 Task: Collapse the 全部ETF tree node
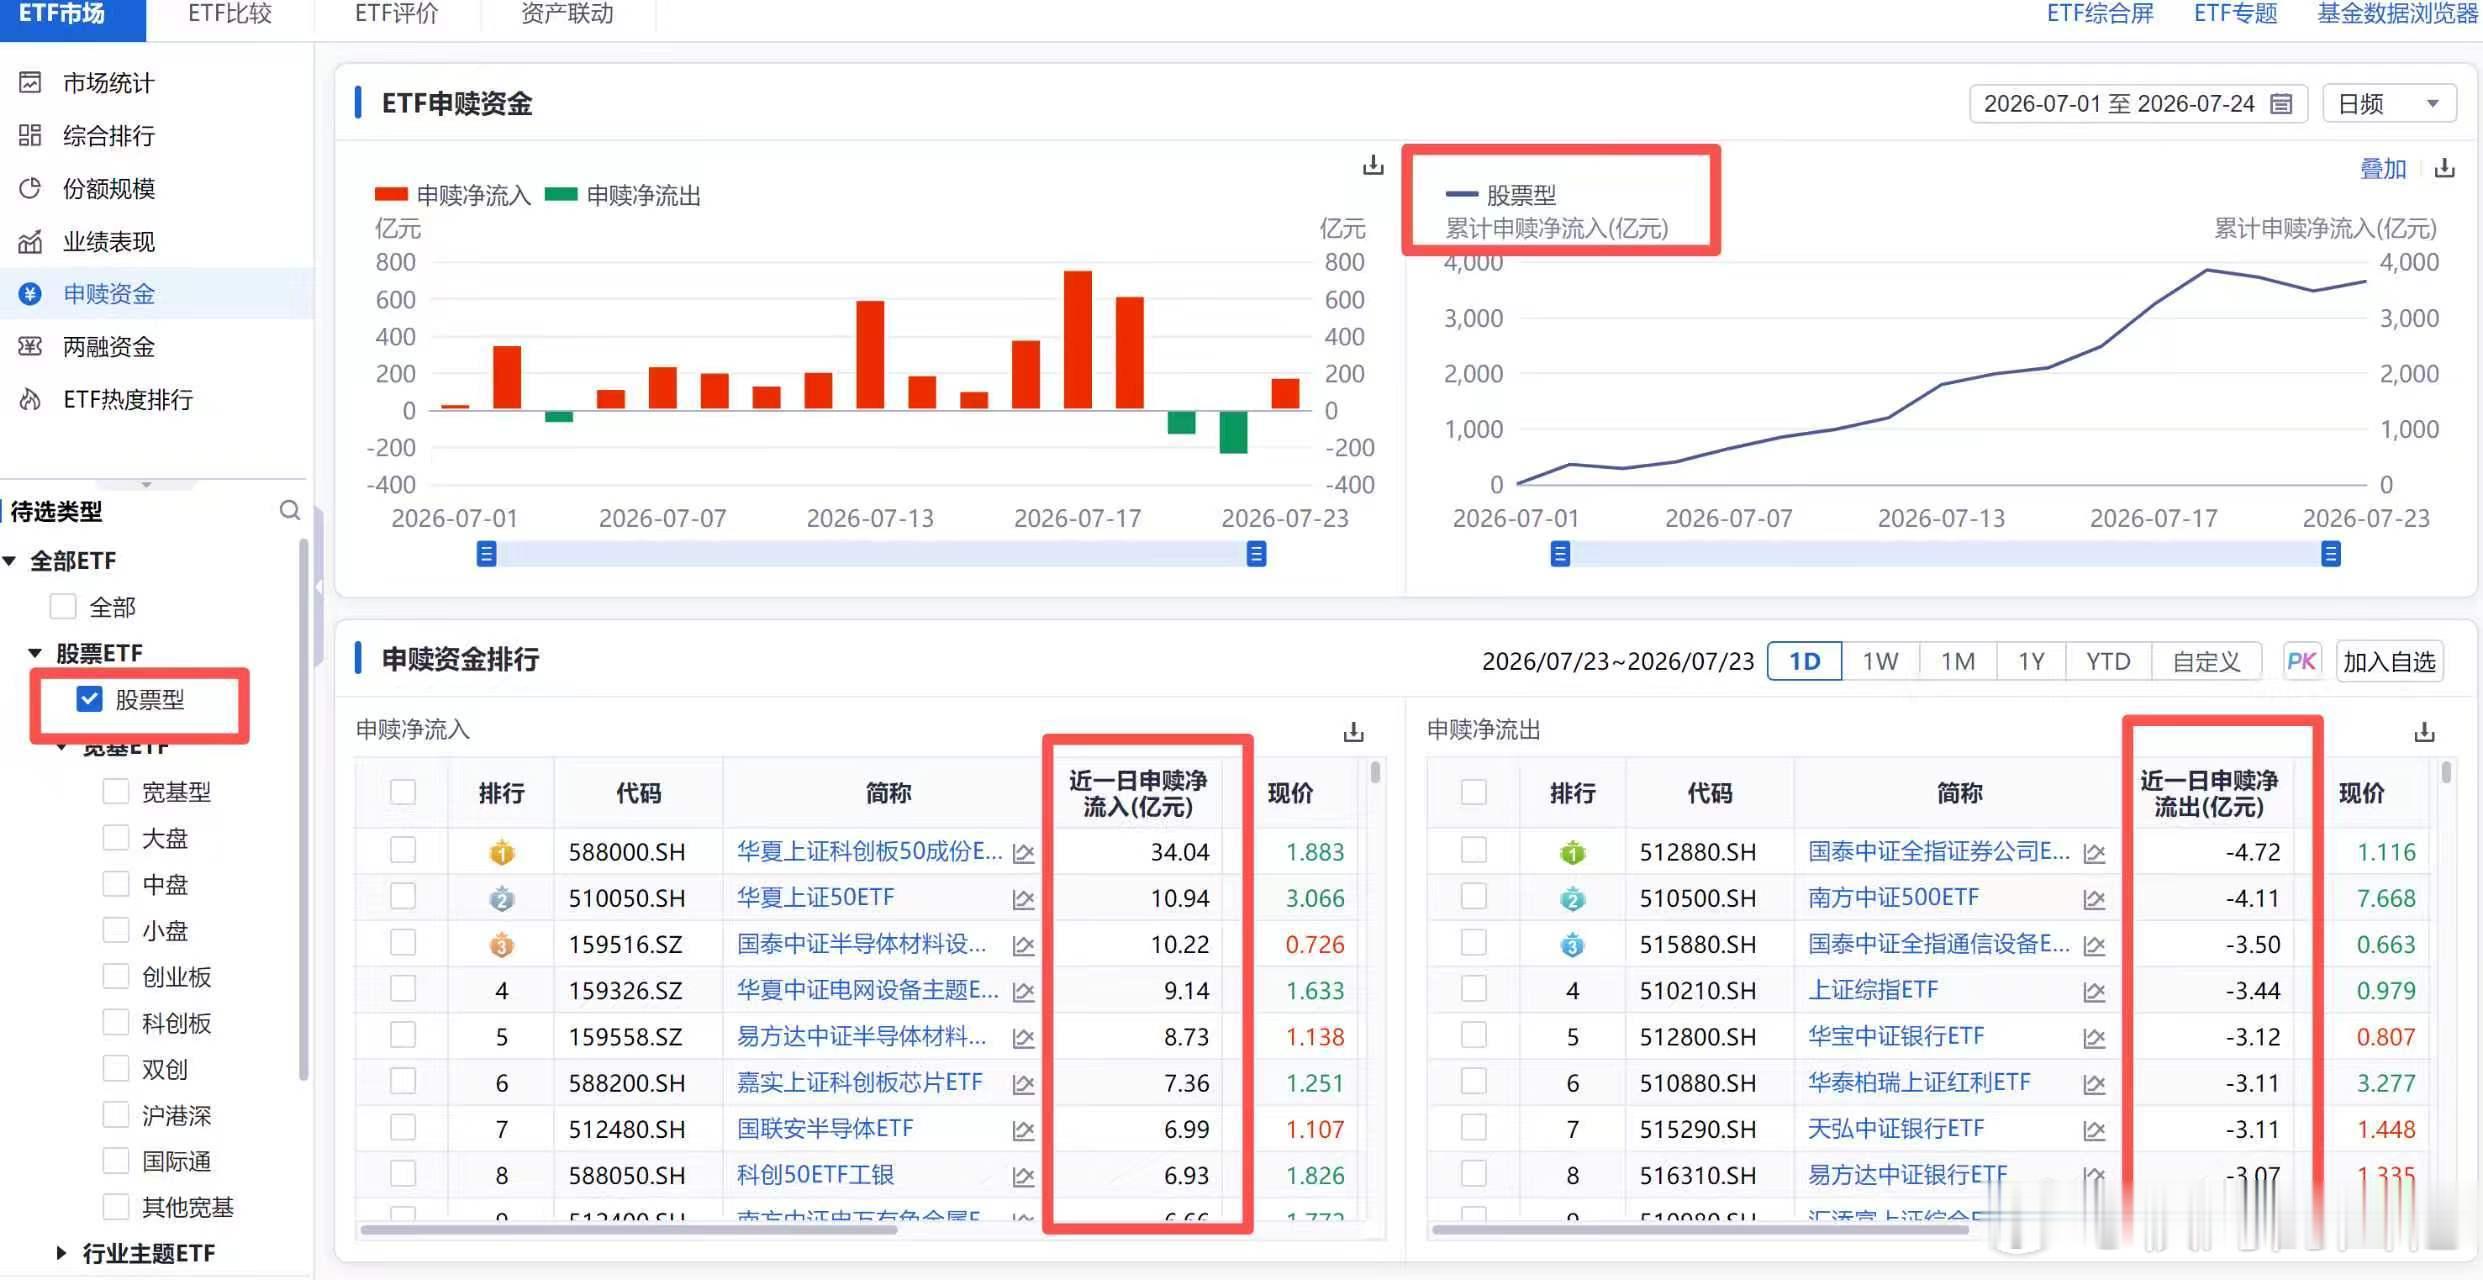[10, 561]
